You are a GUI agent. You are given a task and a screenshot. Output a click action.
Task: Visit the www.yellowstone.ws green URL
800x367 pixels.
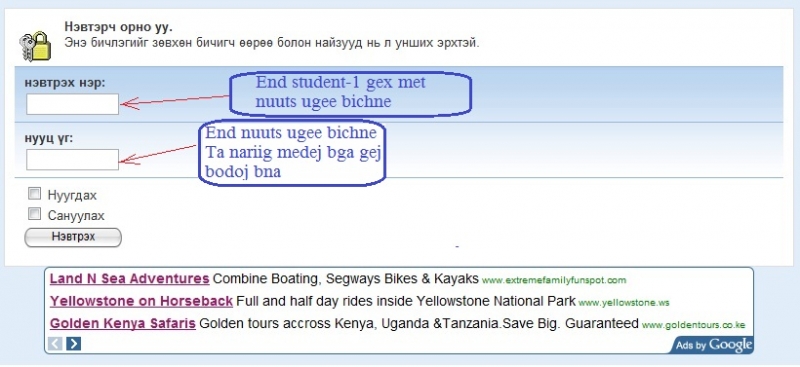tap(623, 303)
